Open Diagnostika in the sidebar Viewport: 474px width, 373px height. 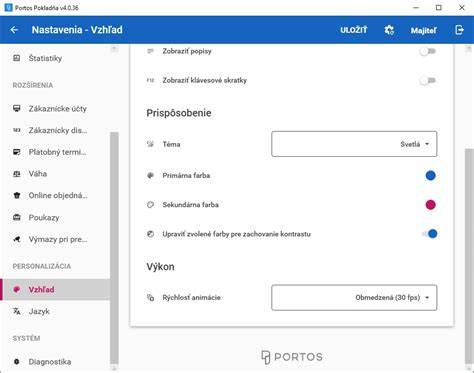pyautogui.click(x=55, y=361)
